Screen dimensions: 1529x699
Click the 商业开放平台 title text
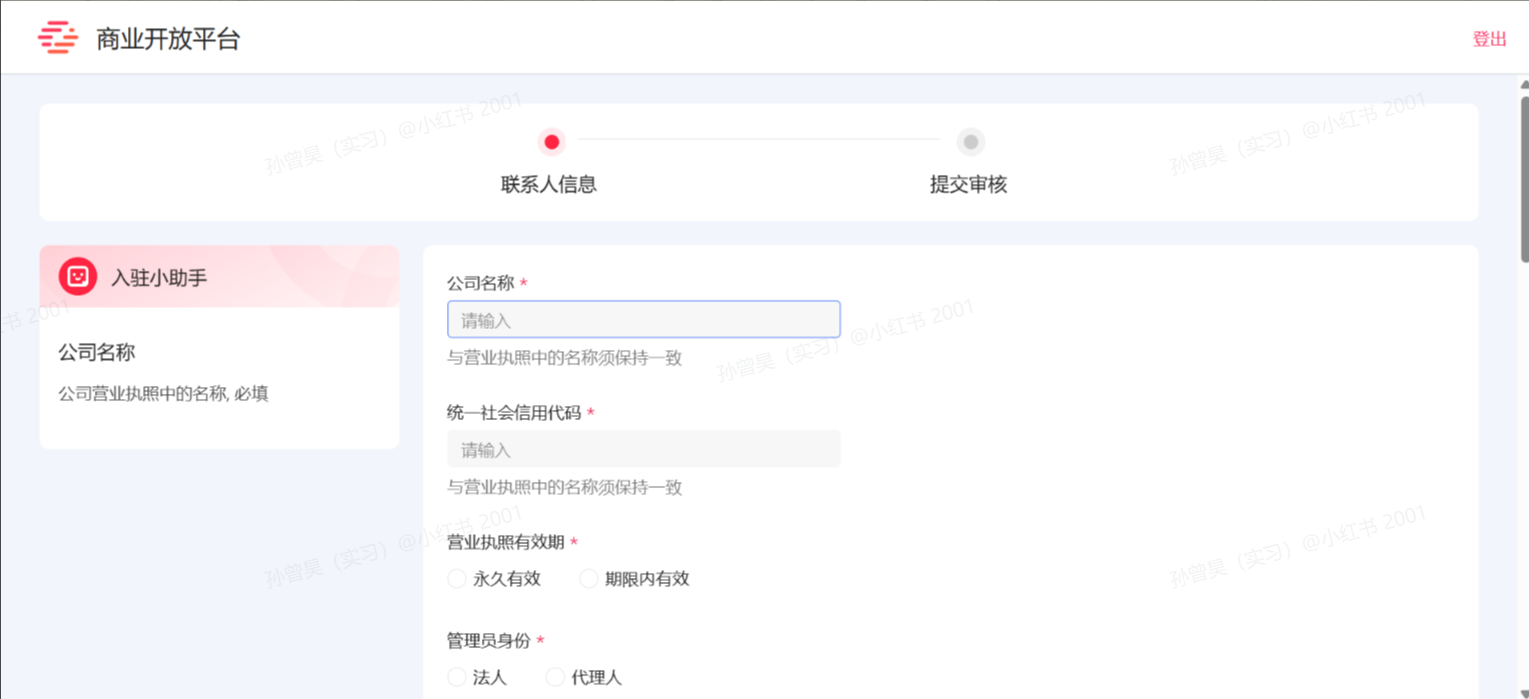[168, 39]
